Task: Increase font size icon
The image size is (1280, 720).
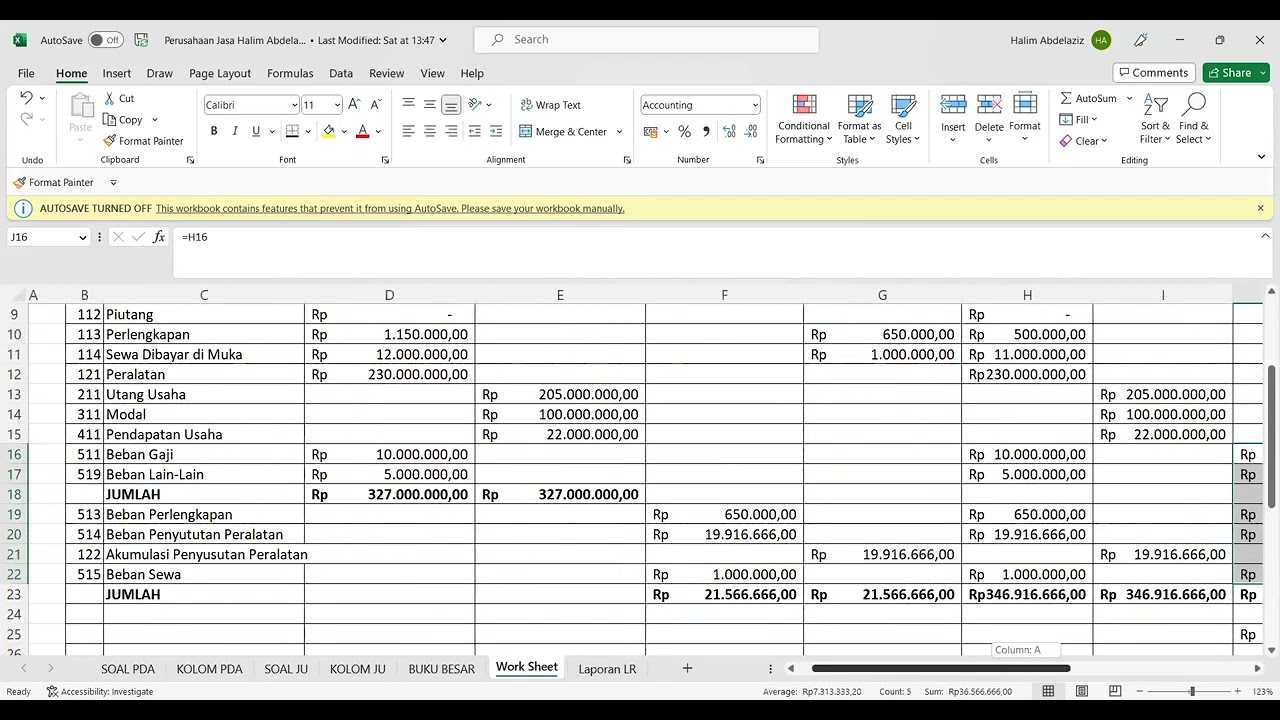Action: [x=354, y=104]
